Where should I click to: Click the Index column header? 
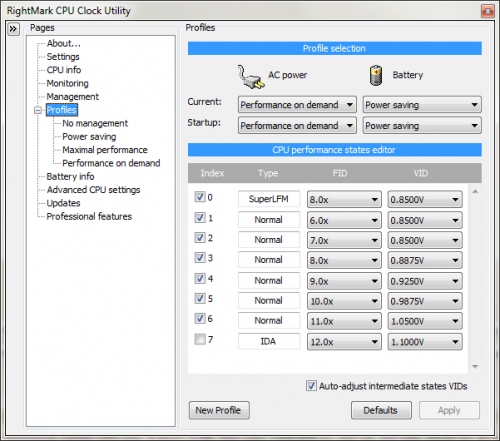click(x=212, y=173)
